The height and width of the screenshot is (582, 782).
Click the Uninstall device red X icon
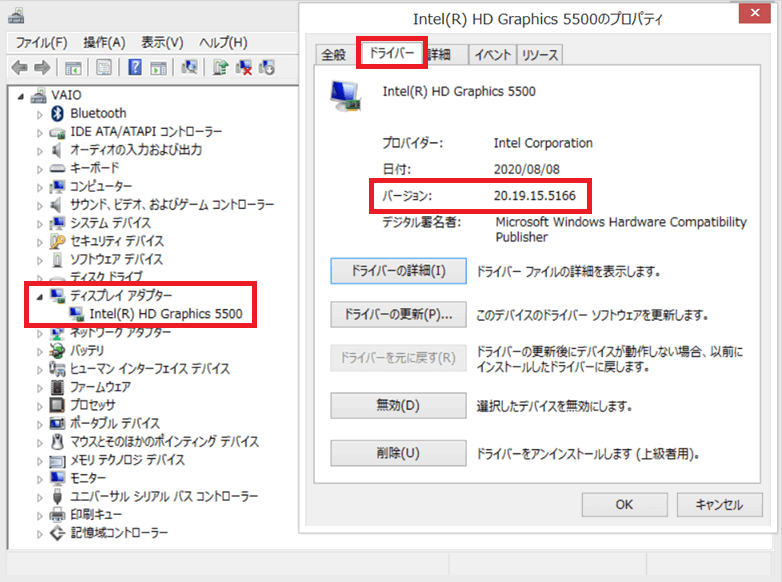click(x=244, y=67)
